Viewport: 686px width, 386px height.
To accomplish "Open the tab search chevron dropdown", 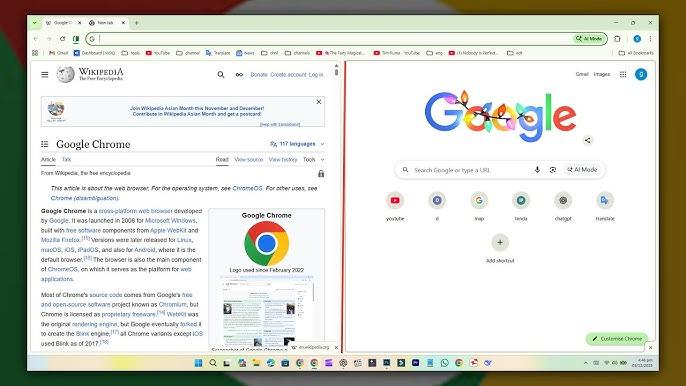I will tap(35, 23).
